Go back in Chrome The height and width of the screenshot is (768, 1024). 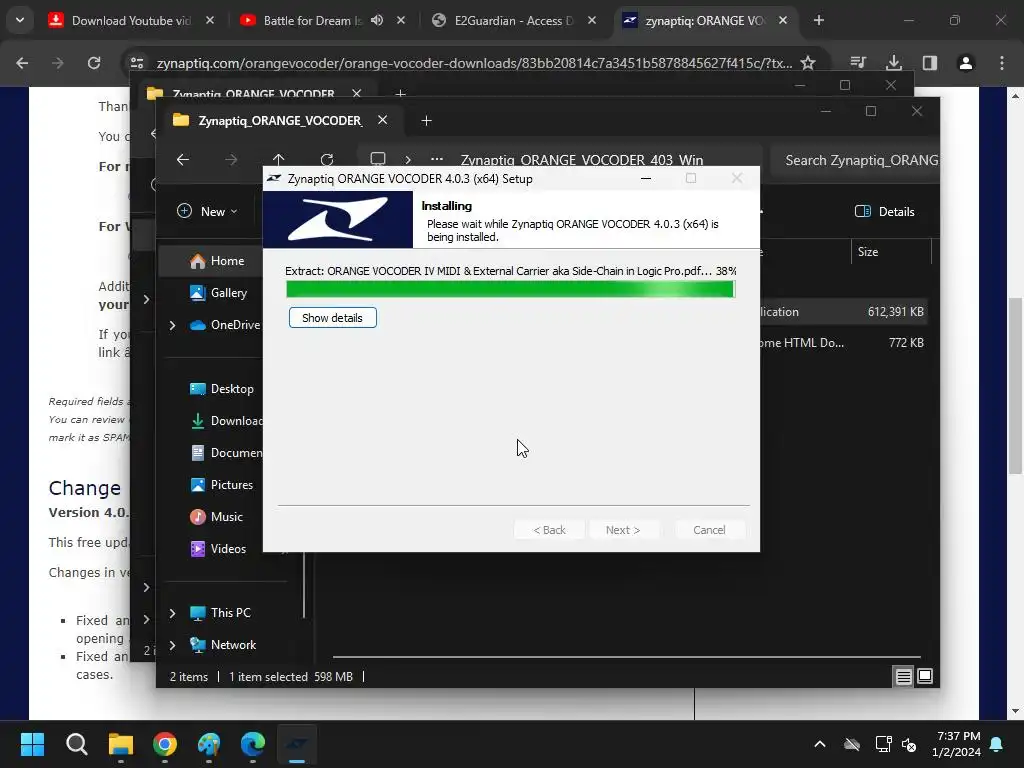click(22, 63)
